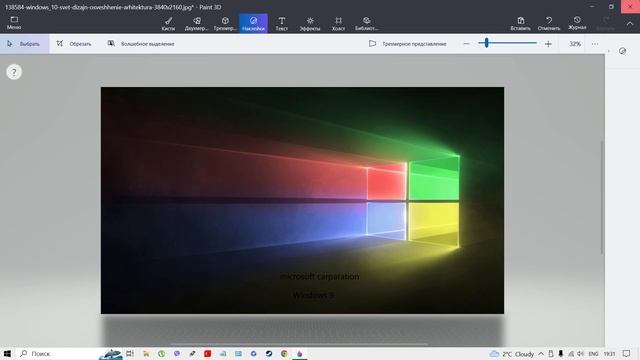The width and height of the screenshot is (640, 360).
Task: Click the zoom out minus button
Action: point(467,44)
